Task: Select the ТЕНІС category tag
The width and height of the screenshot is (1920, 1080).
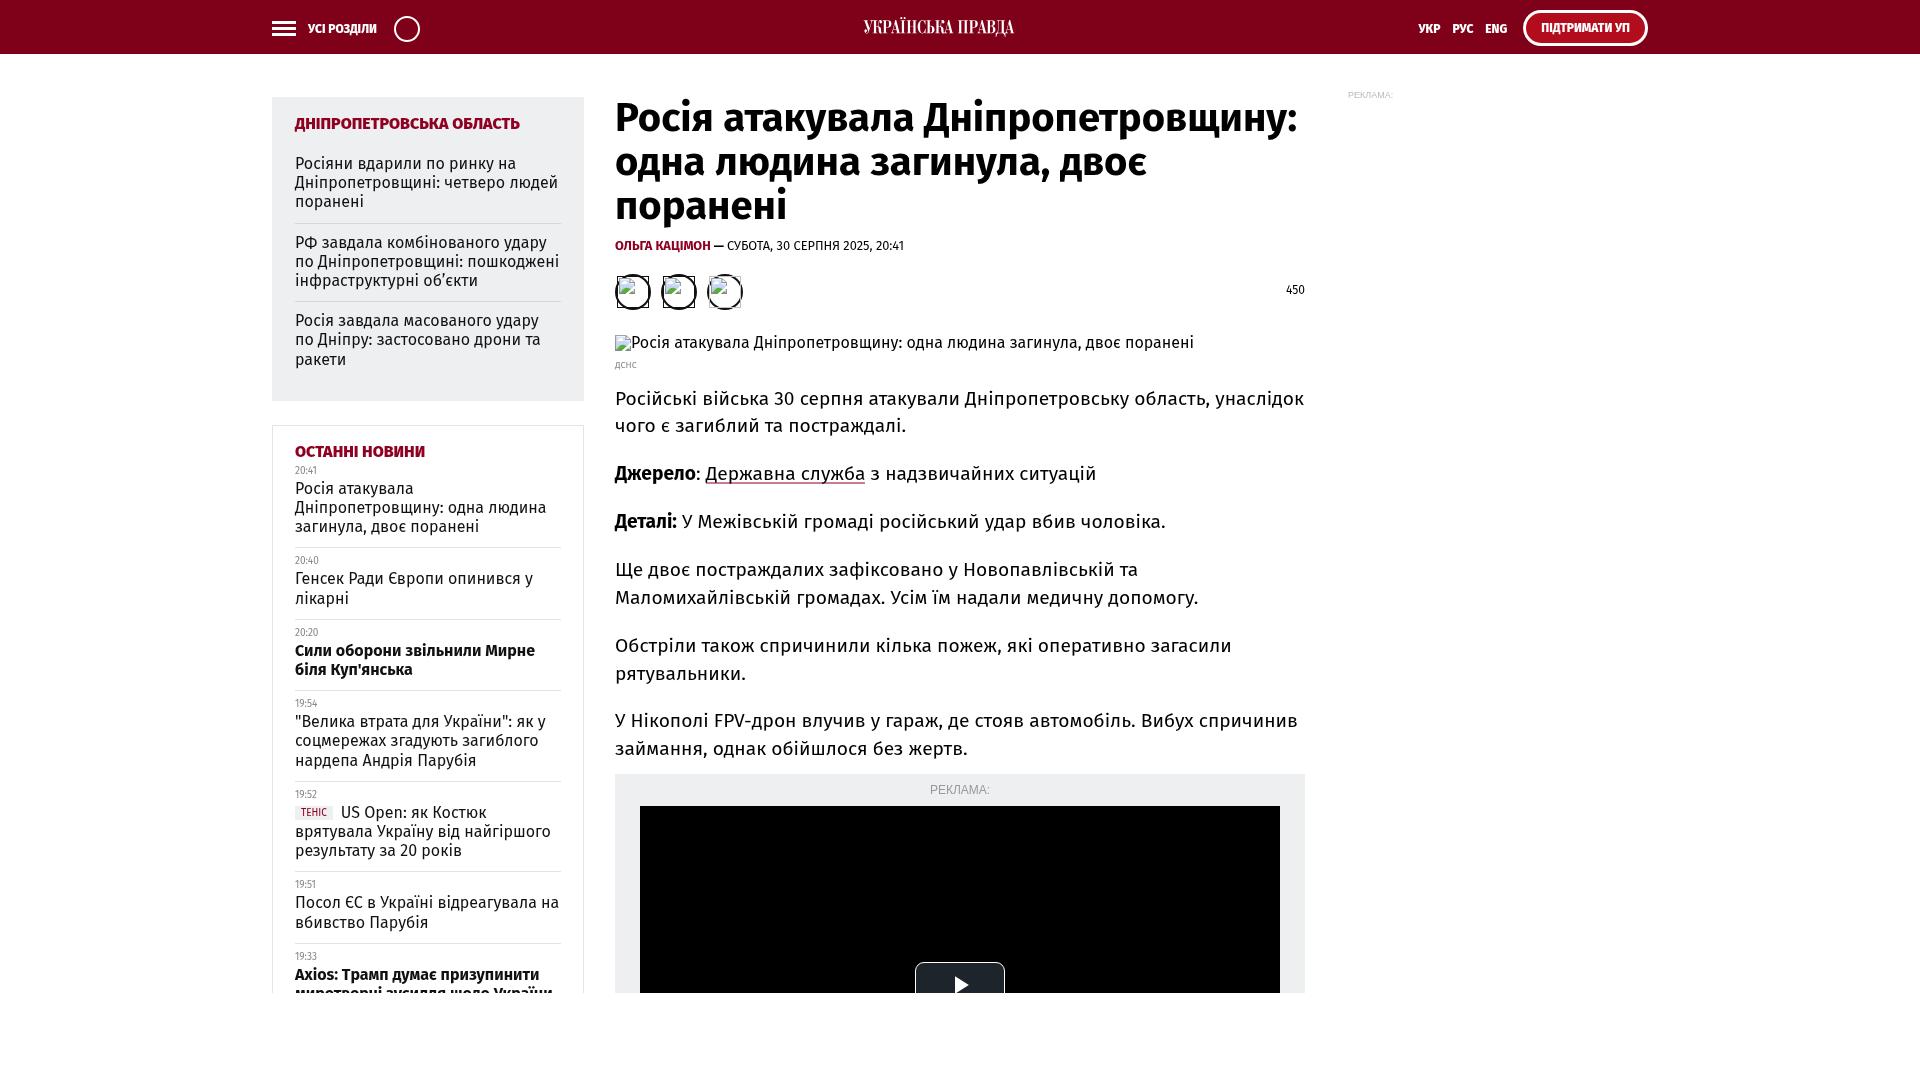Action: coord(313,812)
